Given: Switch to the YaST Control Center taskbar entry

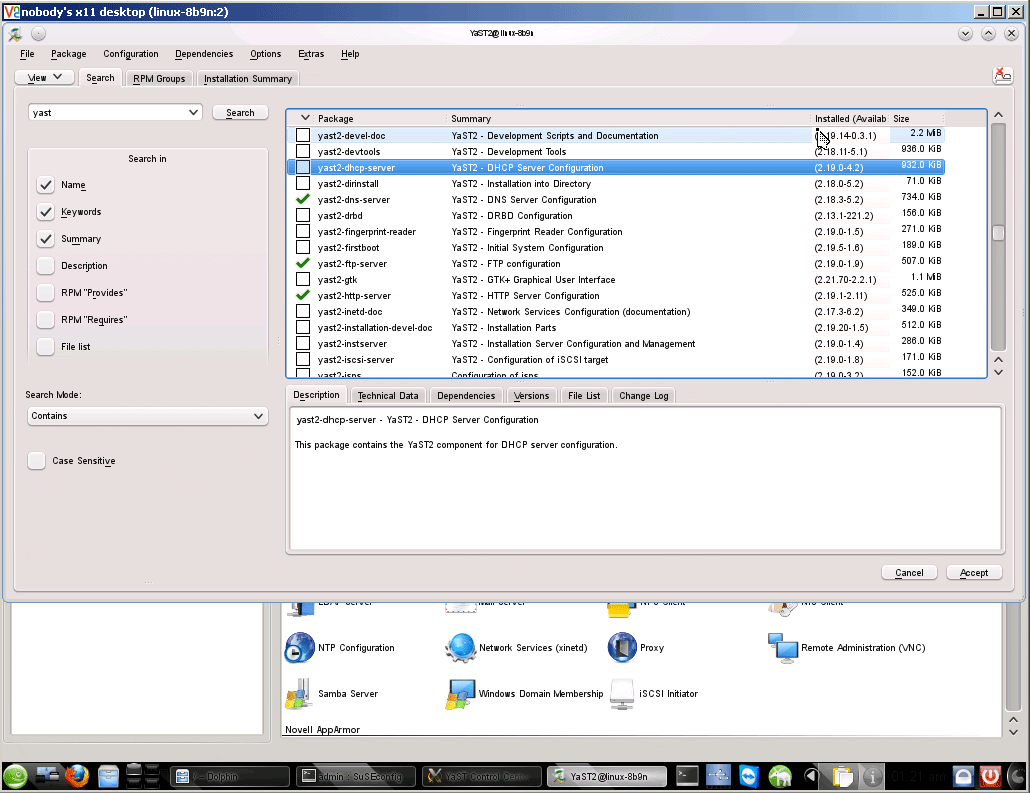Looking at the screenshot, I should pyautogui.click(x=481, y=777).
